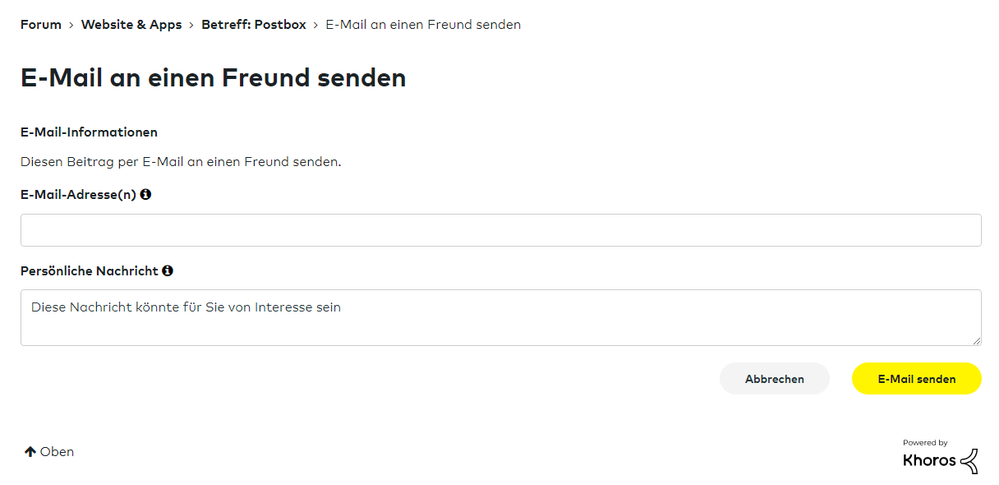The width and height of the screenshot is (999, 485).
Task: Click the current breadcrumb E-Mail an einen Freund senden
Action: pos(423,25)
